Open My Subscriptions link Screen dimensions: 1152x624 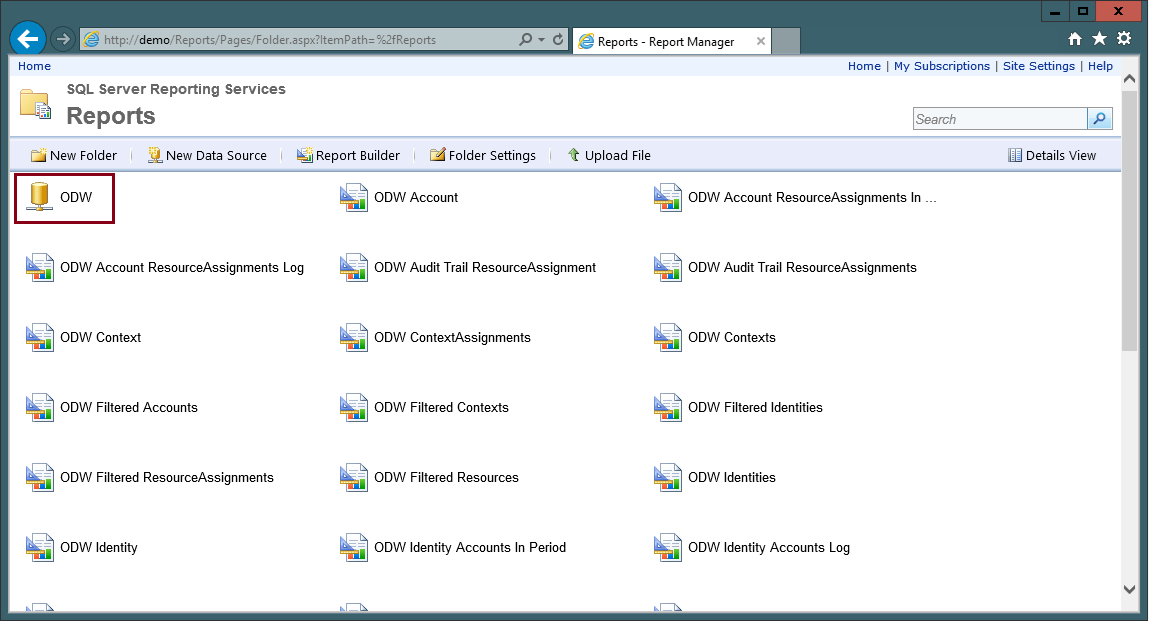(x=942, y=66)
